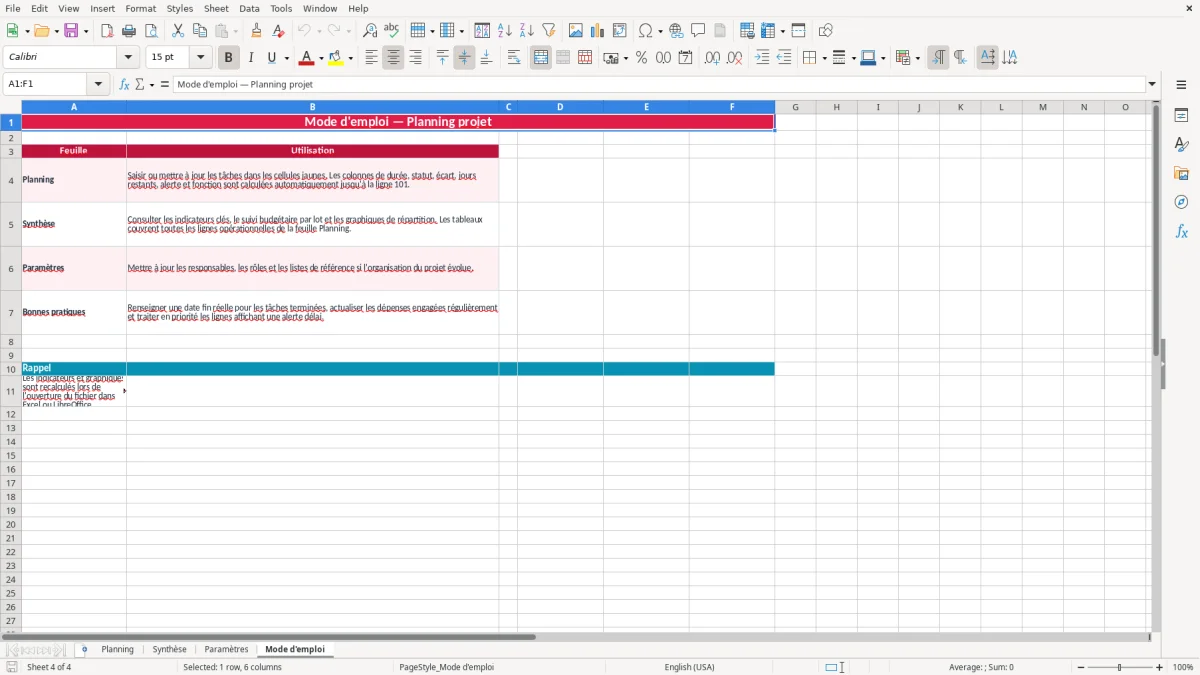Toggle Center Vertically alignment

click(464, 58)
